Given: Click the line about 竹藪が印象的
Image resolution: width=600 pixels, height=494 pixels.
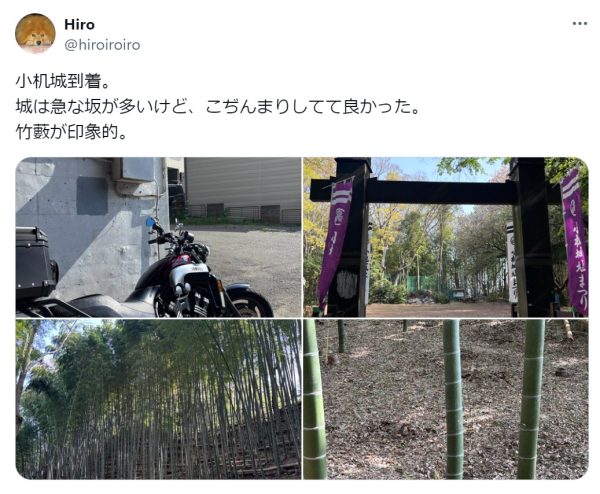Looking at the screenshot, I should [71, 132].
